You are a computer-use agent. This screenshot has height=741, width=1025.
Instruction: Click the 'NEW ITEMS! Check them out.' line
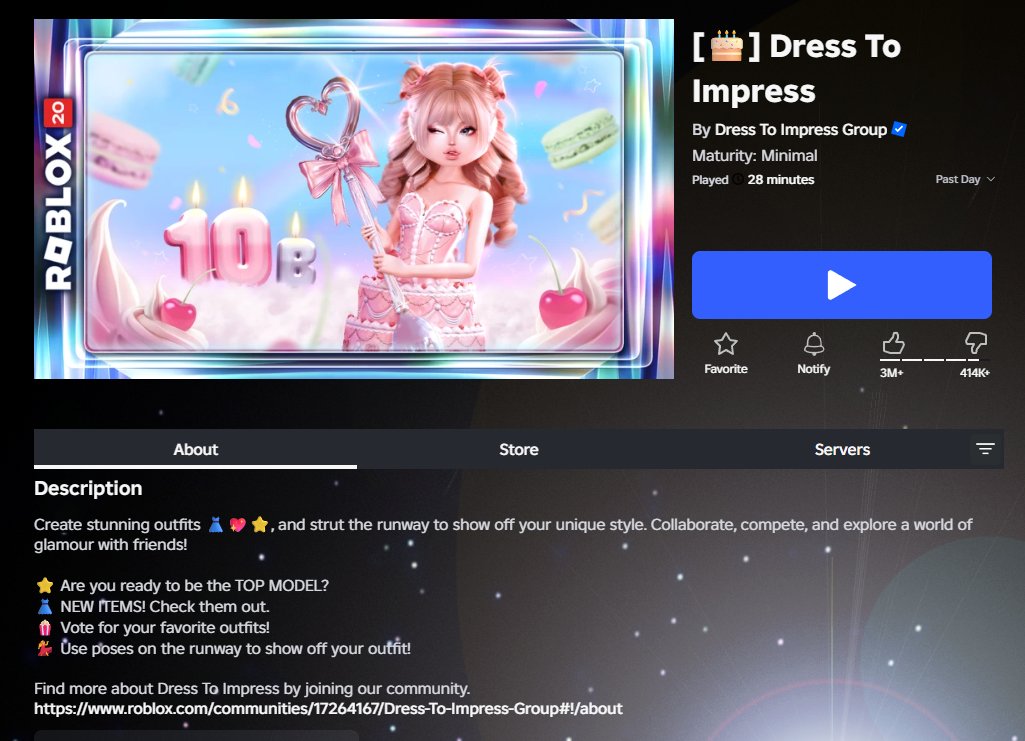[165, 606]
